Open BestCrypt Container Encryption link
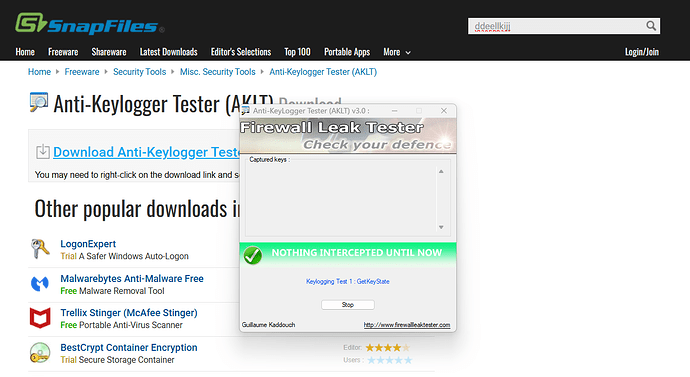 click(x=129, y=348)
